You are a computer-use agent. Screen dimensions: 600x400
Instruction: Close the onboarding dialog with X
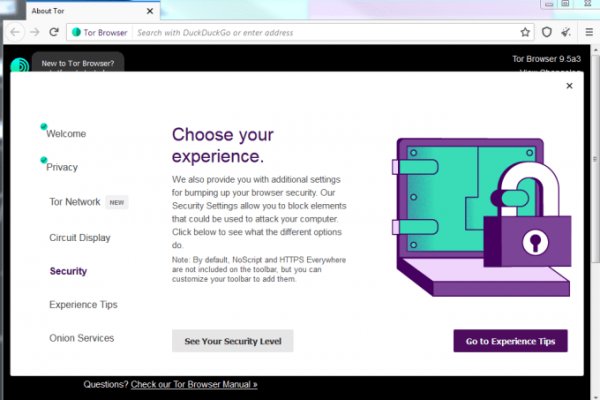(569, 86)
